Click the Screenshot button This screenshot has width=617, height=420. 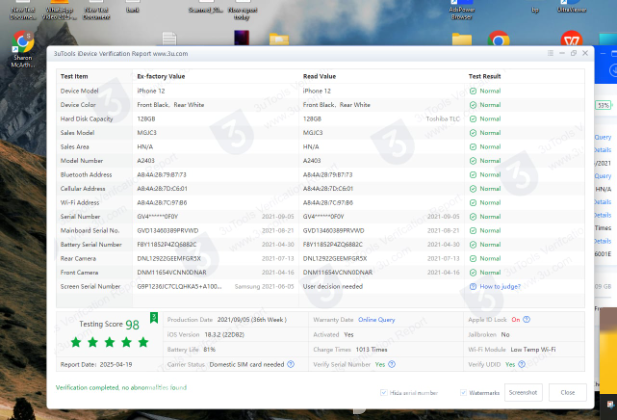(x=523, y=392)
